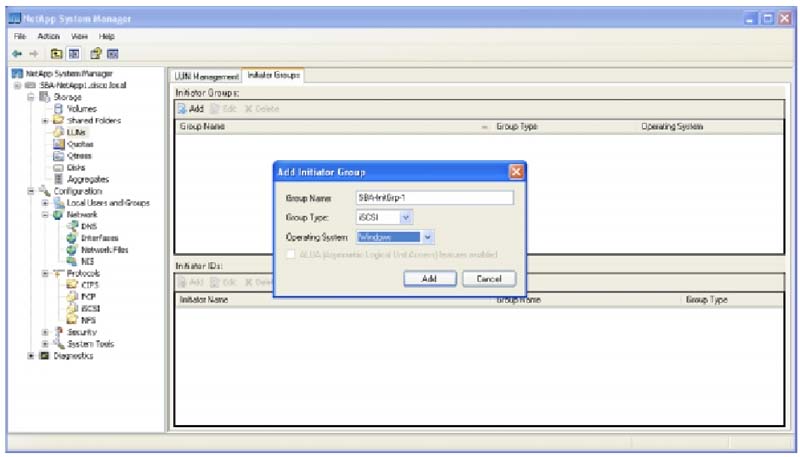This screenshot has height=457, width=800.
Task: Click the back arrow in the toolbar
Action: click(17, 53)
